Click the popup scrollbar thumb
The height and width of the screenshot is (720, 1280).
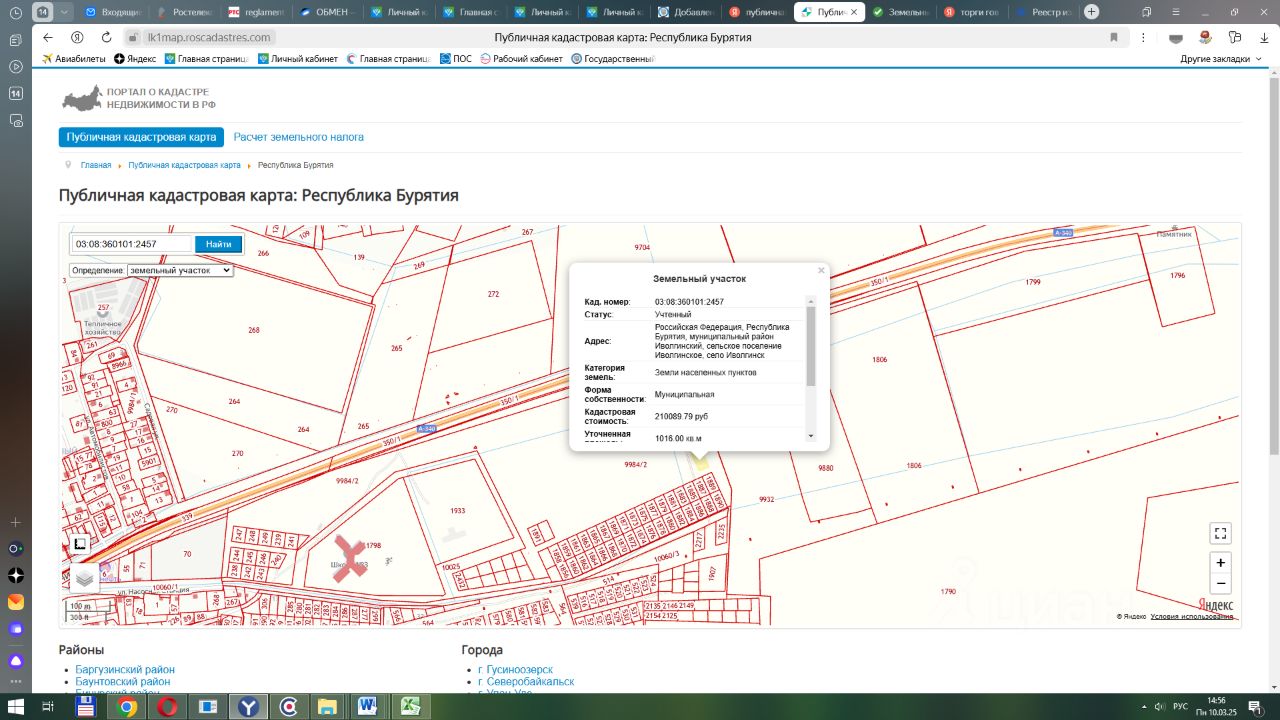(811, 346)
